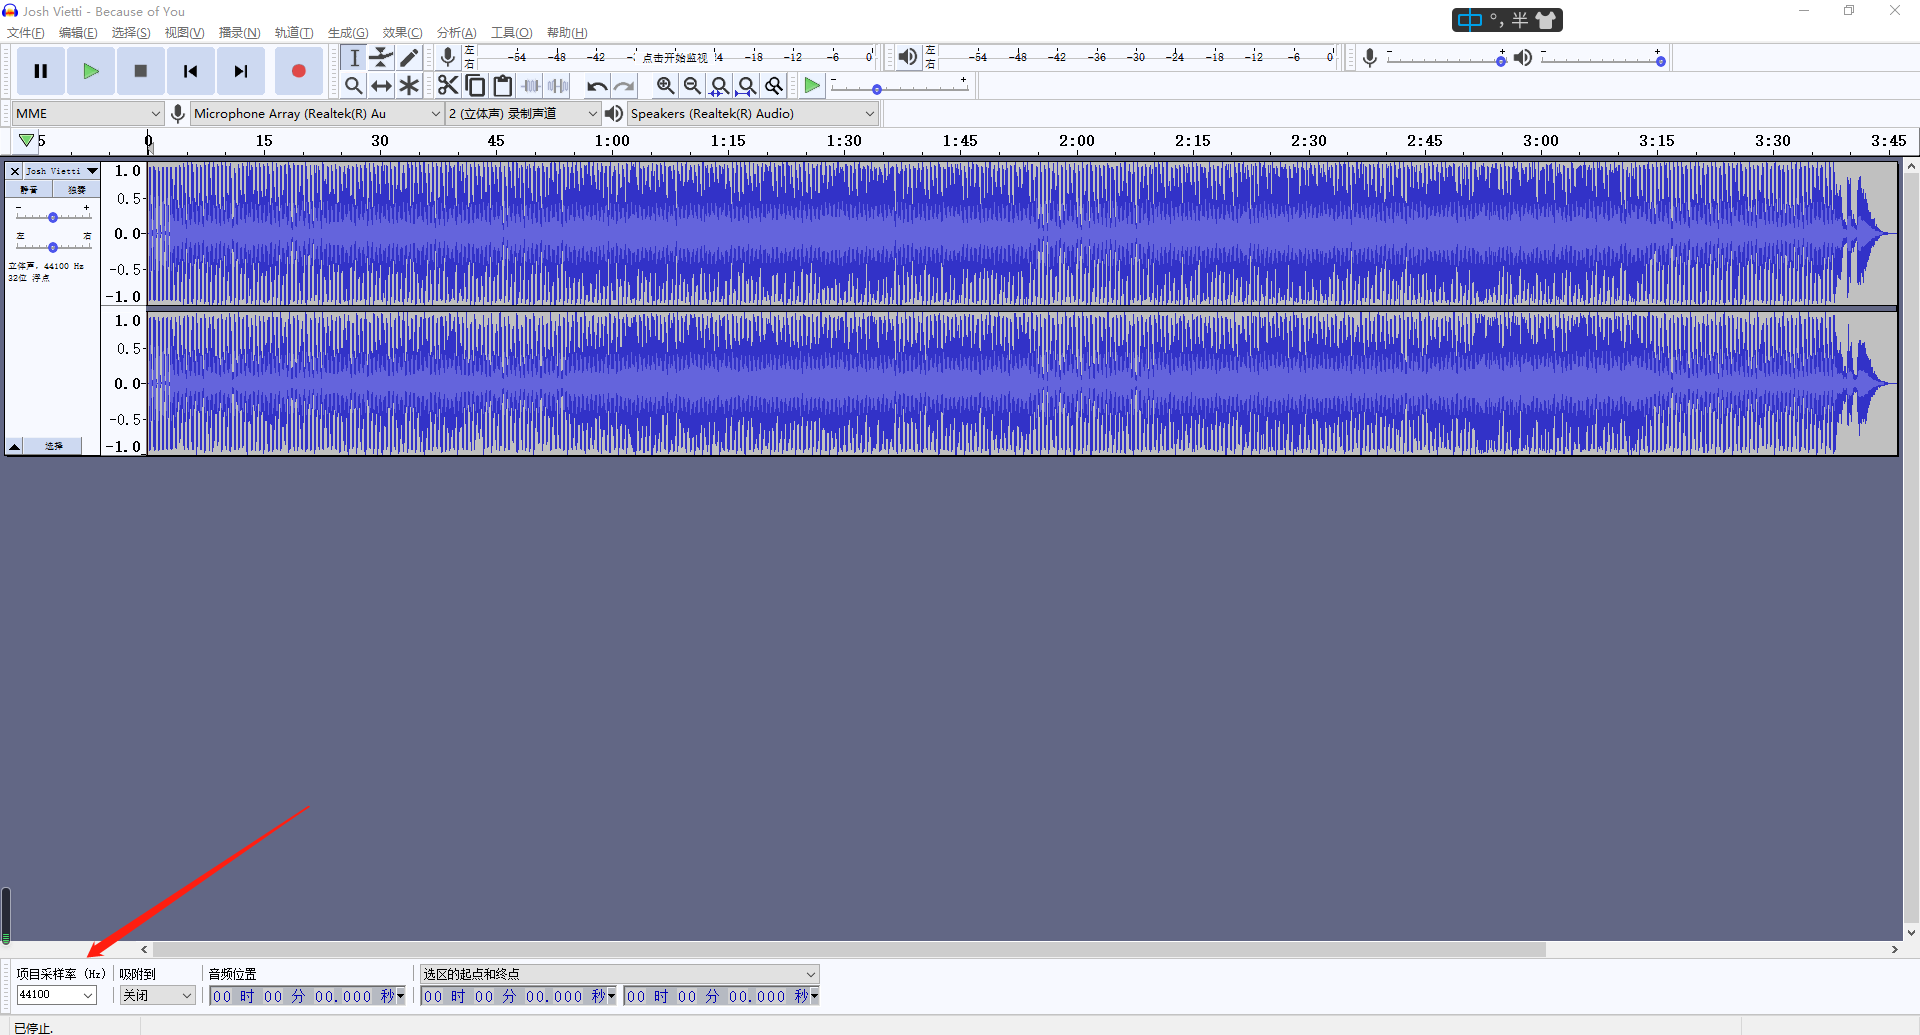
Task: Adjust the track pan slider
Action: click(53, 245)
